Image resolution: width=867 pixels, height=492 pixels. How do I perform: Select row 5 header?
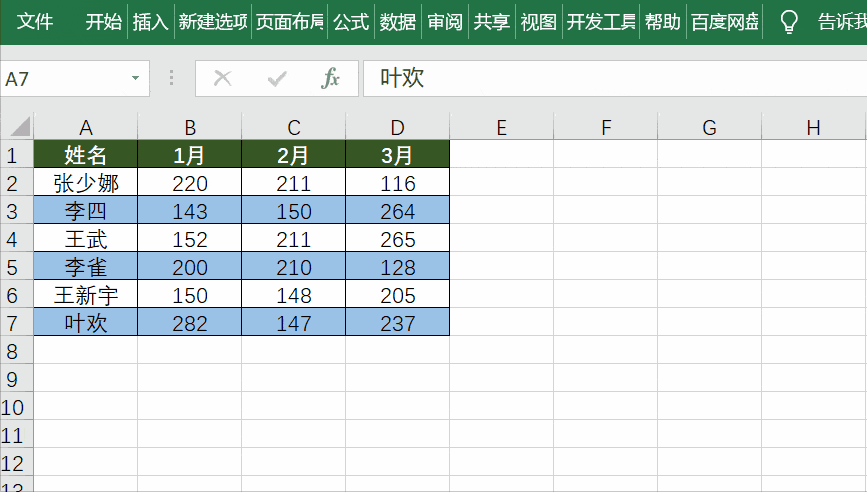[x=14, y=267]
